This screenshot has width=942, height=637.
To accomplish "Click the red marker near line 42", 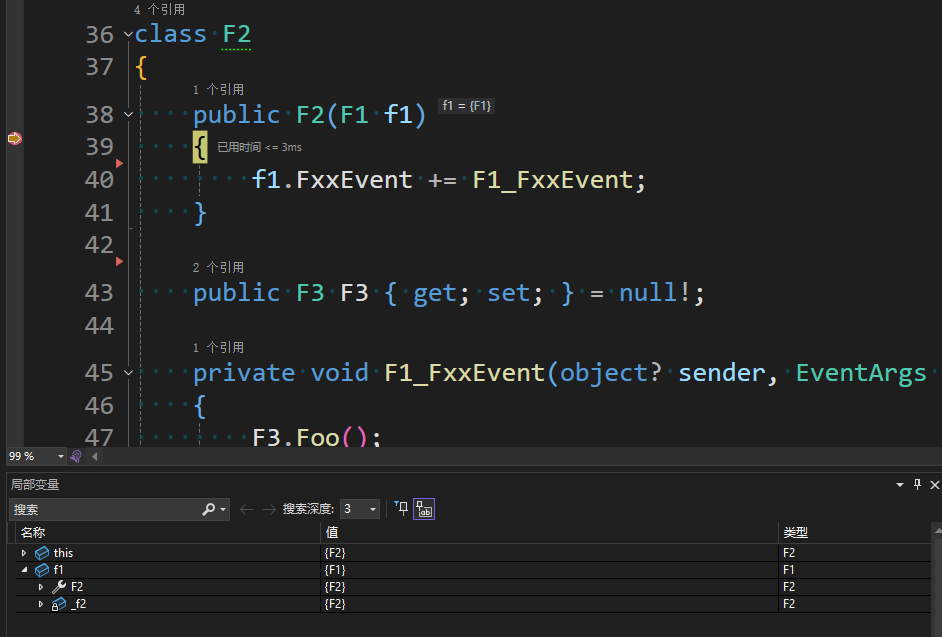I will click(x=119, y=261).
